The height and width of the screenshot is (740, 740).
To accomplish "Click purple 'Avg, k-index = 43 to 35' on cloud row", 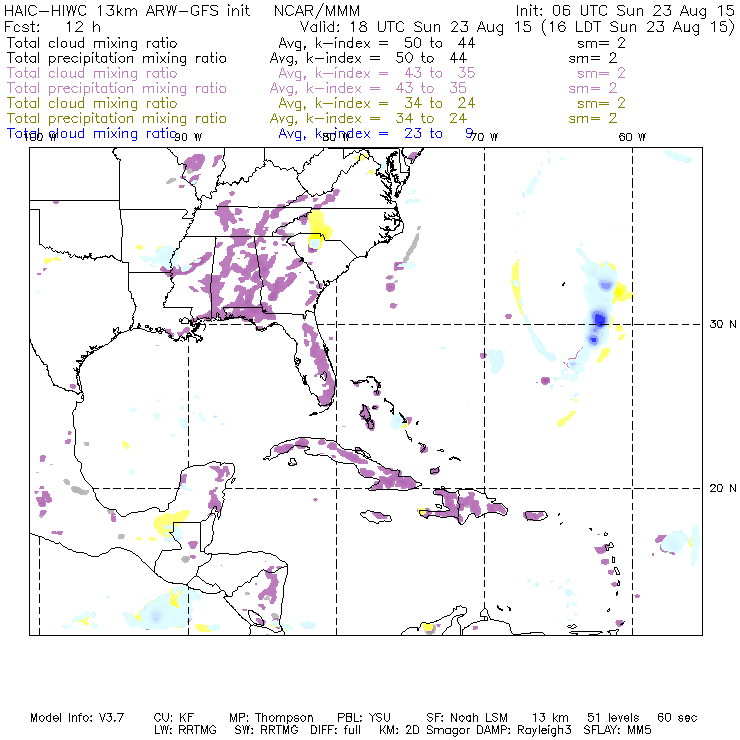I will (x=377, y=73).
